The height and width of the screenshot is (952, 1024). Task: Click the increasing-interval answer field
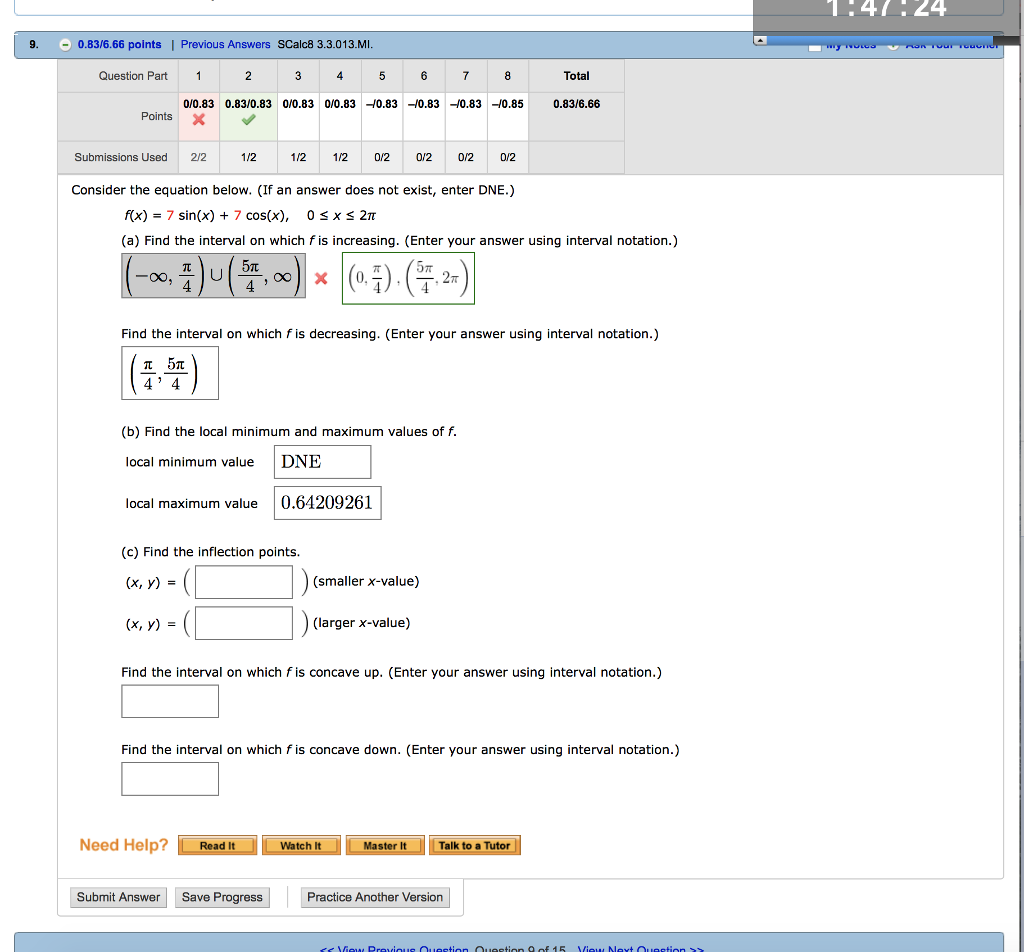pyautogui.click(x=214, y=276)
